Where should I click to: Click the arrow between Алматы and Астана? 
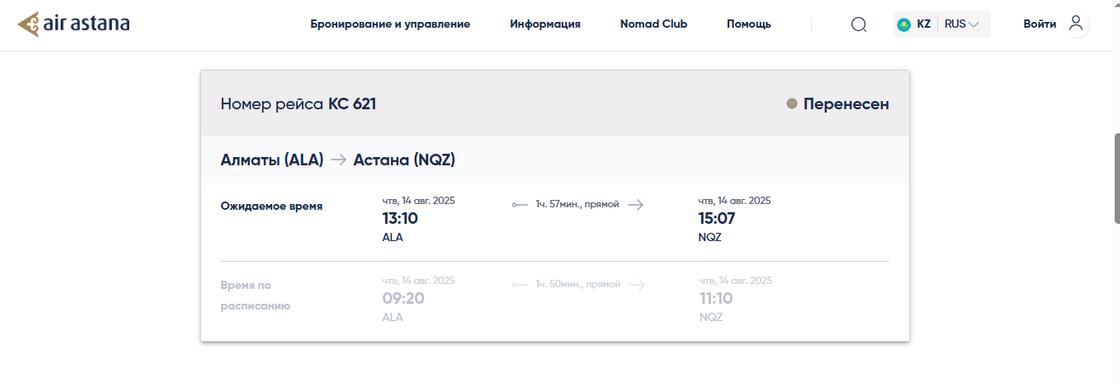tap(339, 160)
